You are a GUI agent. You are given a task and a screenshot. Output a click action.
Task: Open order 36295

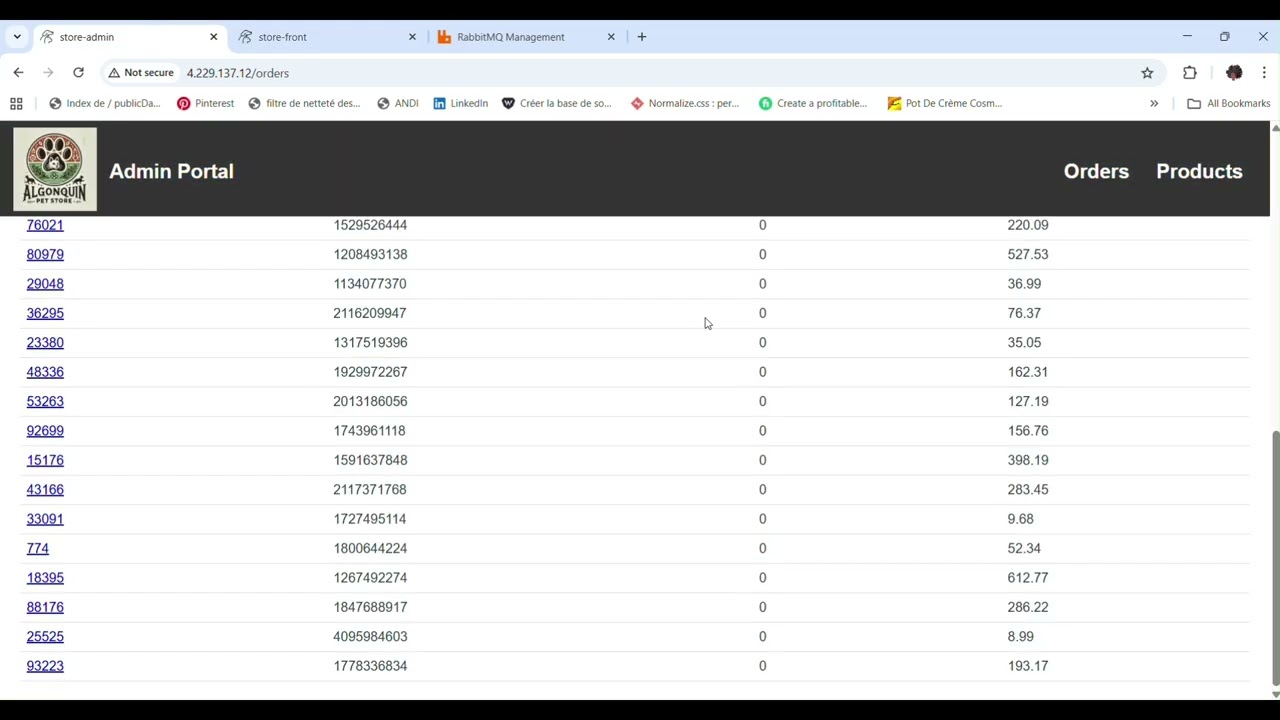pyautogui.click(x=45, y=313)
